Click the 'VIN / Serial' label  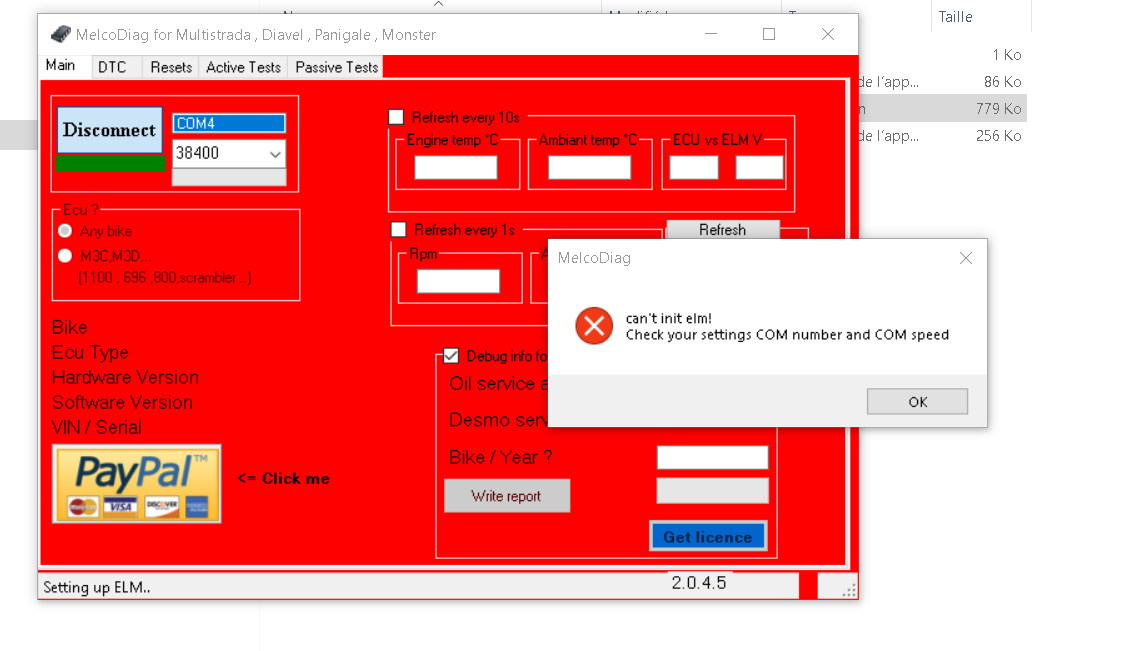97,428
